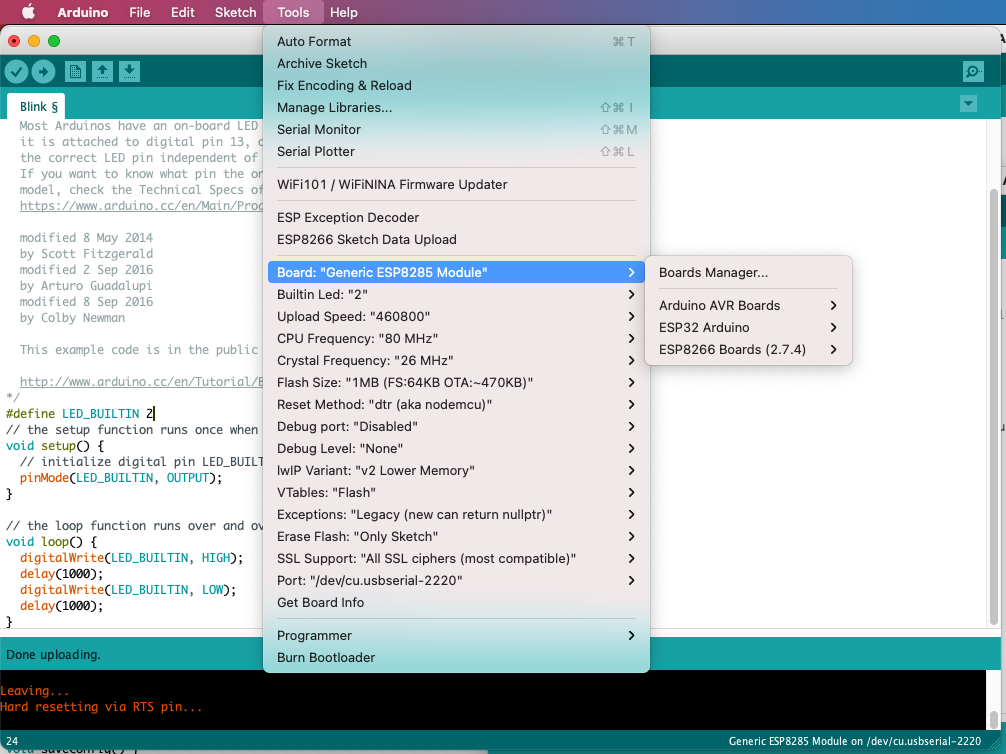The width and height of the screenshot is (1006, 754).
Task: Open the arduino.cc/en/Main/Prod link in code
Action: tap(141, 206)
